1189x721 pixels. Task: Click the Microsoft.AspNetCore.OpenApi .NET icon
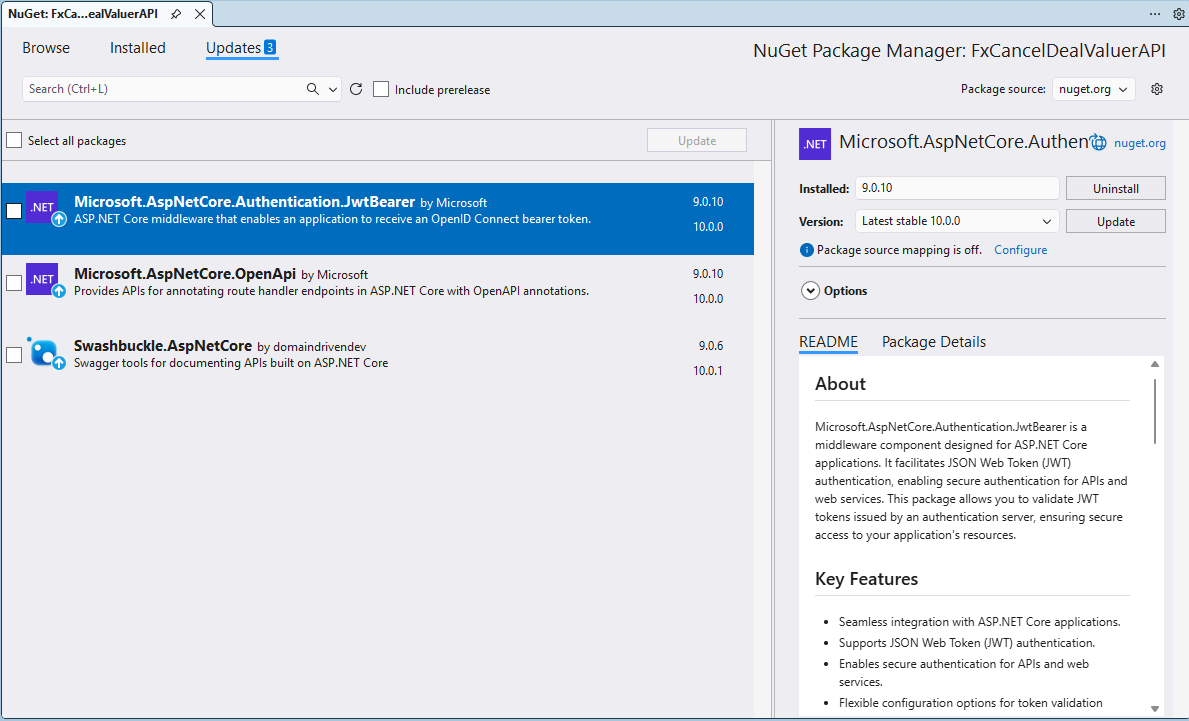point(42,280)
